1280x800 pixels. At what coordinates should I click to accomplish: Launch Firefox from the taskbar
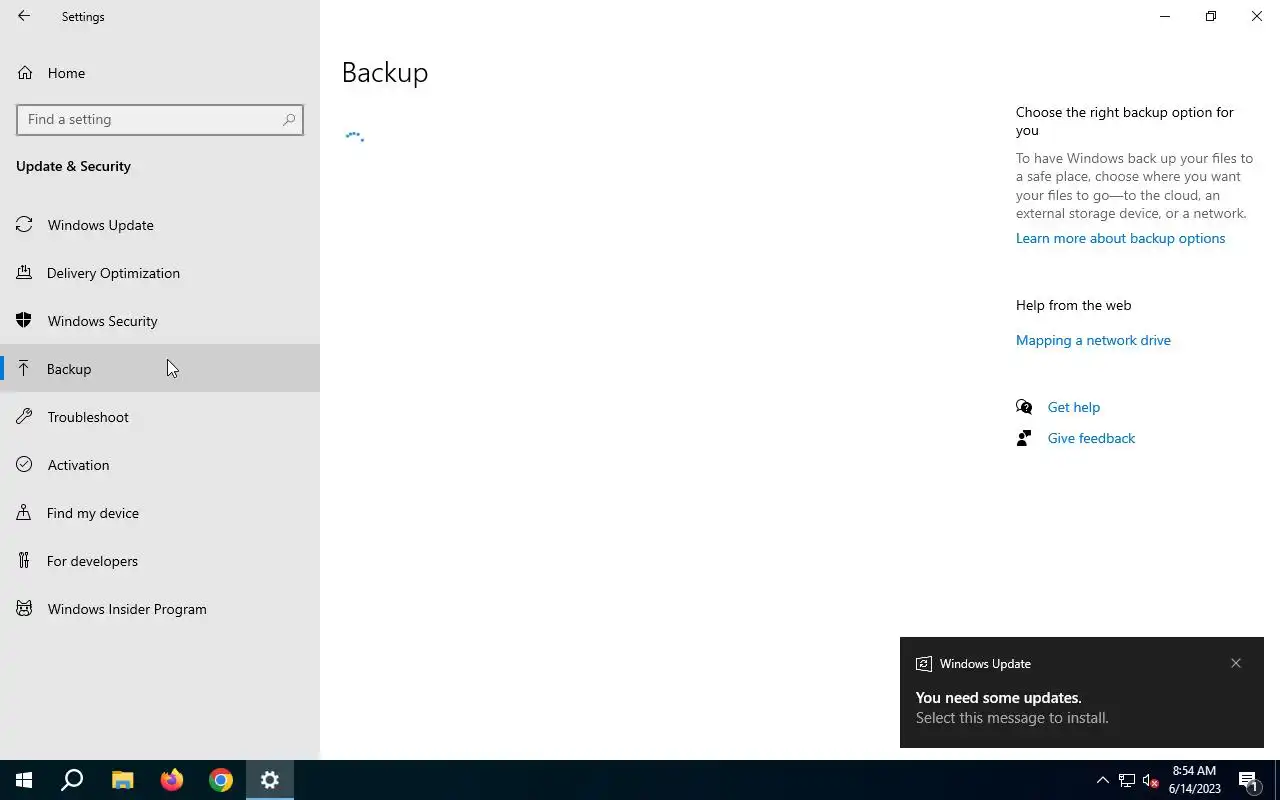(172, 780)
